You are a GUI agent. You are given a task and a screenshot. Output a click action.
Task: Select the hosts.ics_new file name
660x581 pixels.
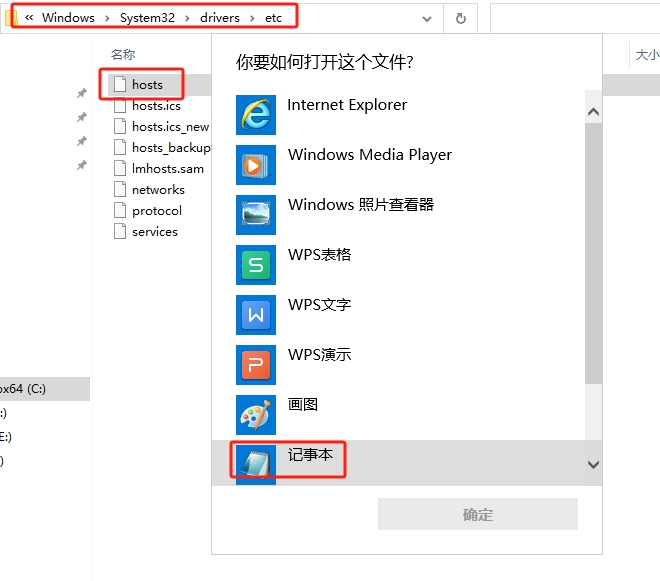(x=170, y=127)
